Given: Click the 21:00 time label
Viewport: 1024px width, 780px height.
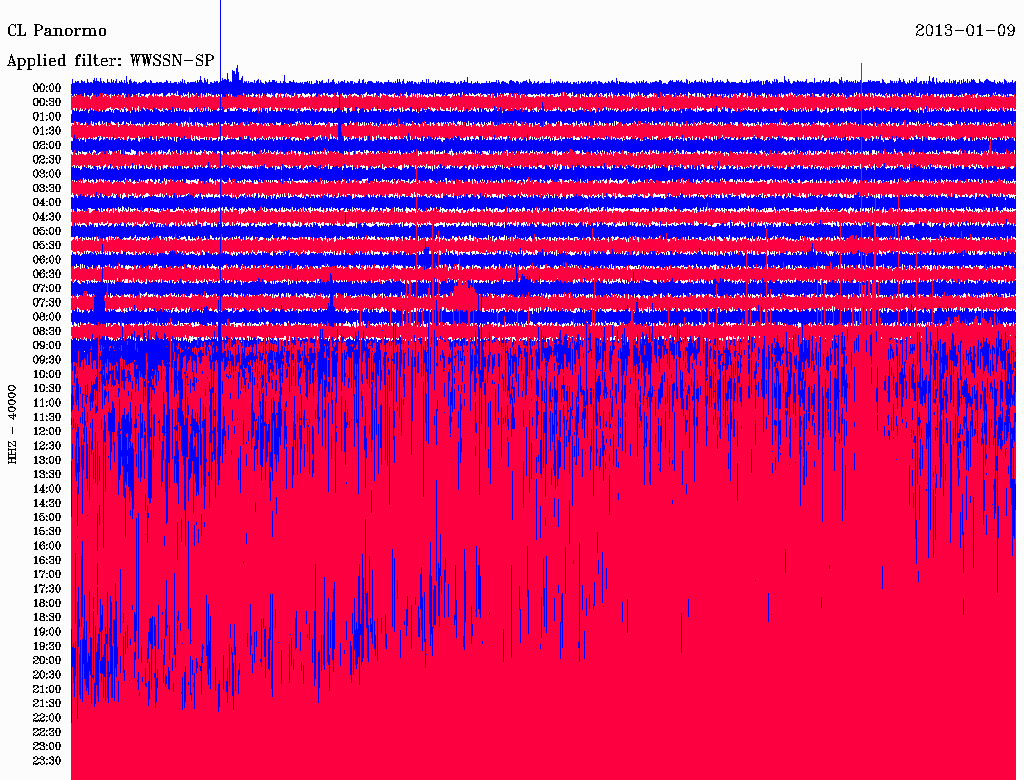Looking at the screenshot, I should coord(47,690).
